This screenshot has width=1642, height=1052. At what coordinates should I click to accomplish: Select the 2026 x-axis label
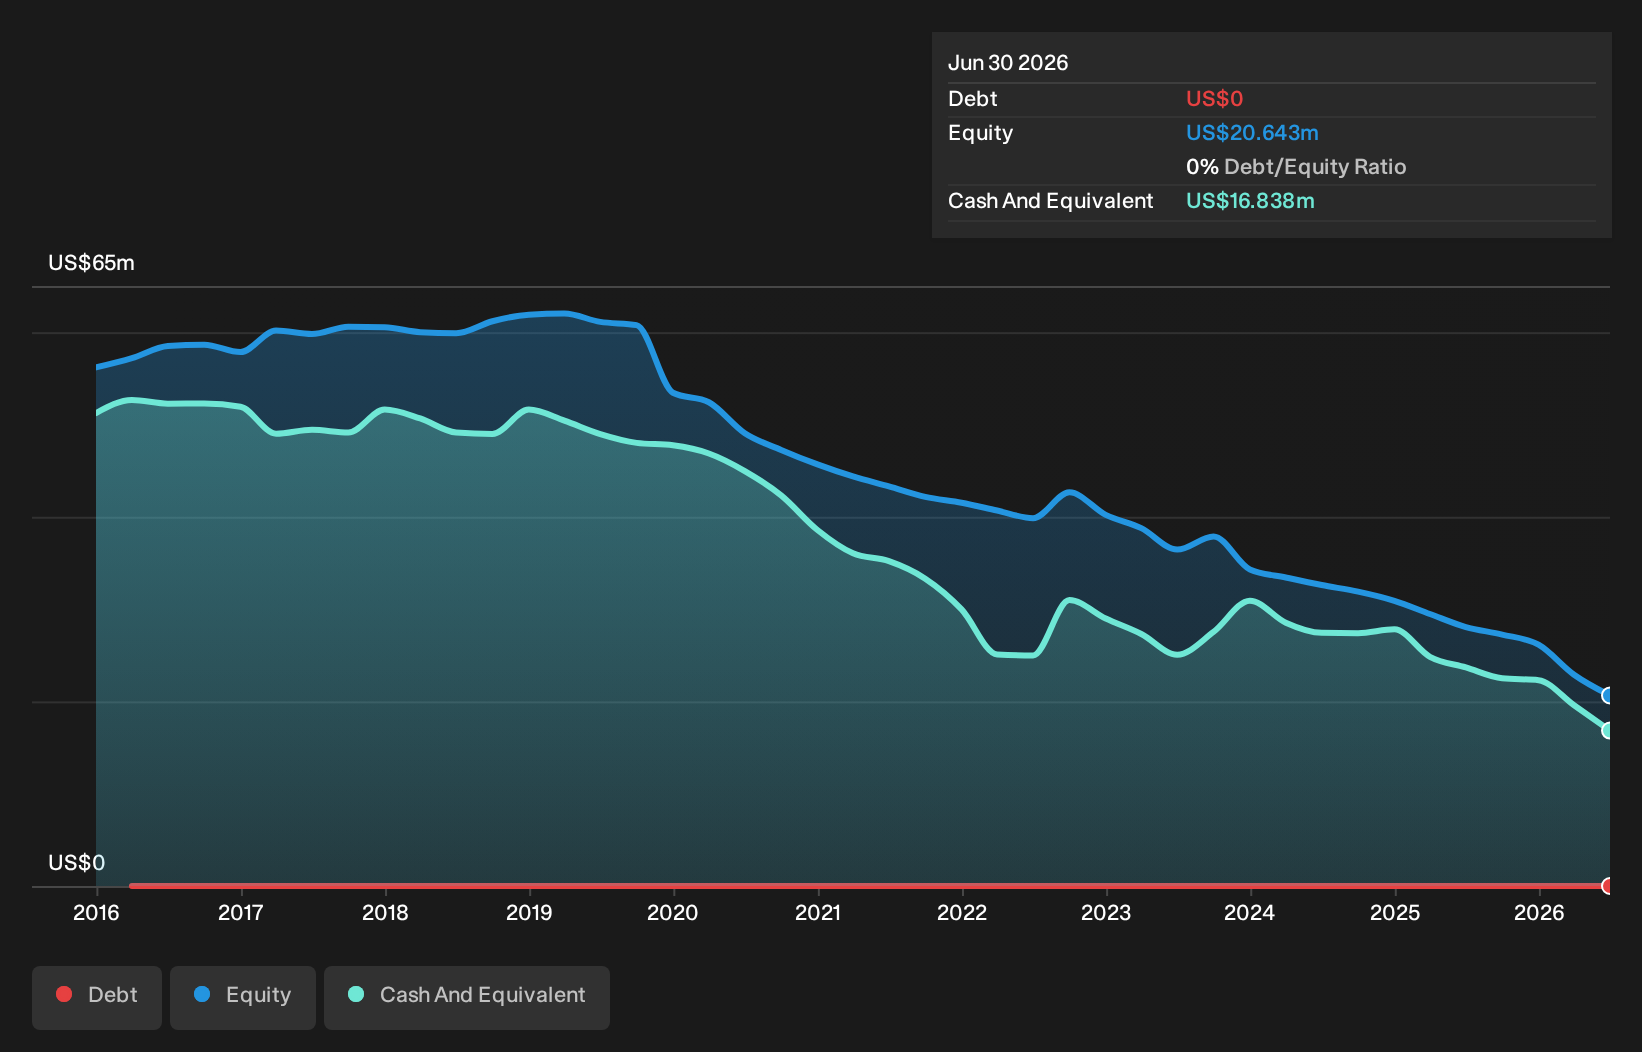[1539, 913]
